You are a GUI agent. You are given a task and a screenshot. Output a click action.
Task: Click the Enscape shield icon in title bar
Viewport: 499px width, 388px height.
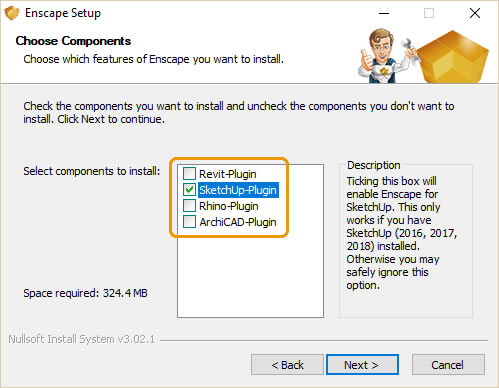tap(12, 13)
